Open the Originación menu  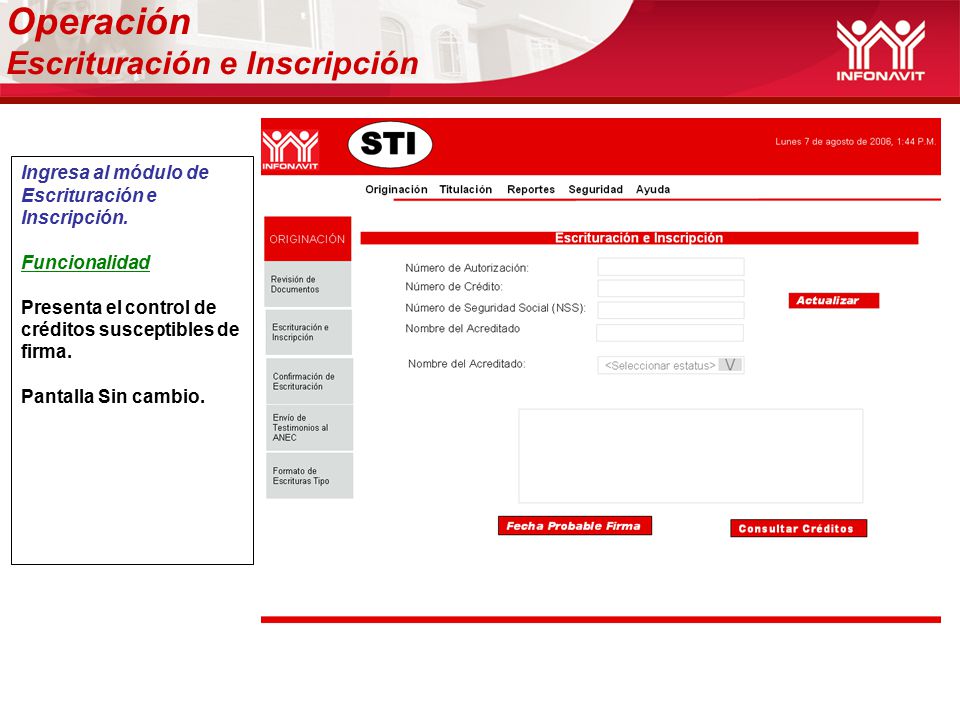(396, 189)
